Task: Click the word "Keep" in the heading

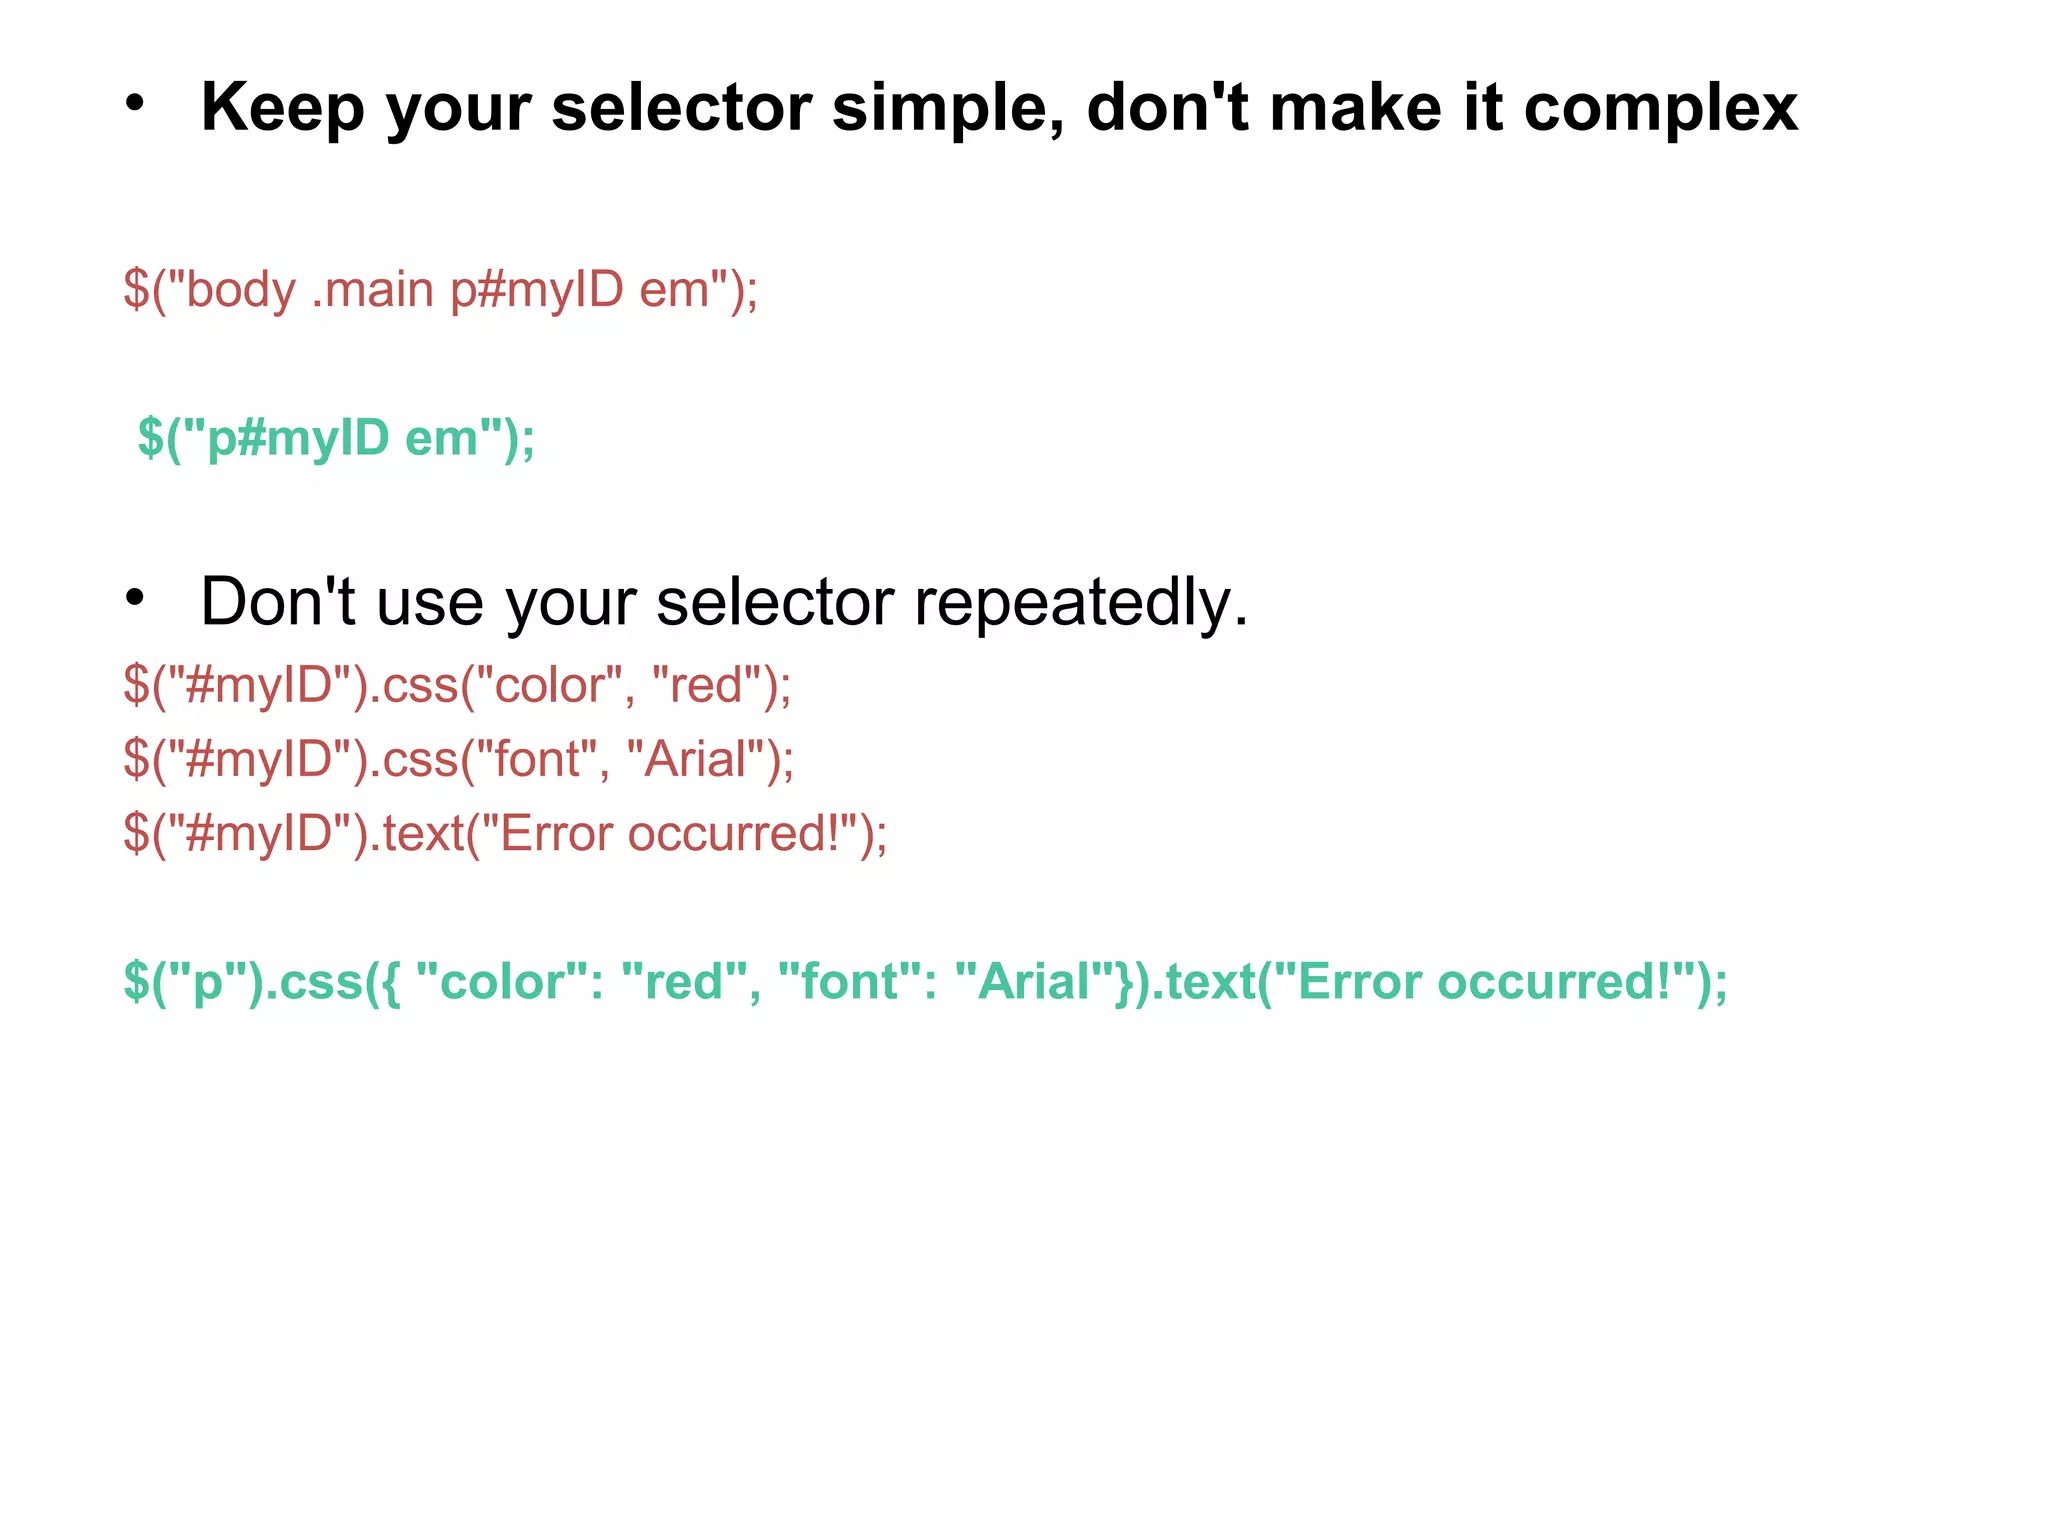Action: point(283,107)
